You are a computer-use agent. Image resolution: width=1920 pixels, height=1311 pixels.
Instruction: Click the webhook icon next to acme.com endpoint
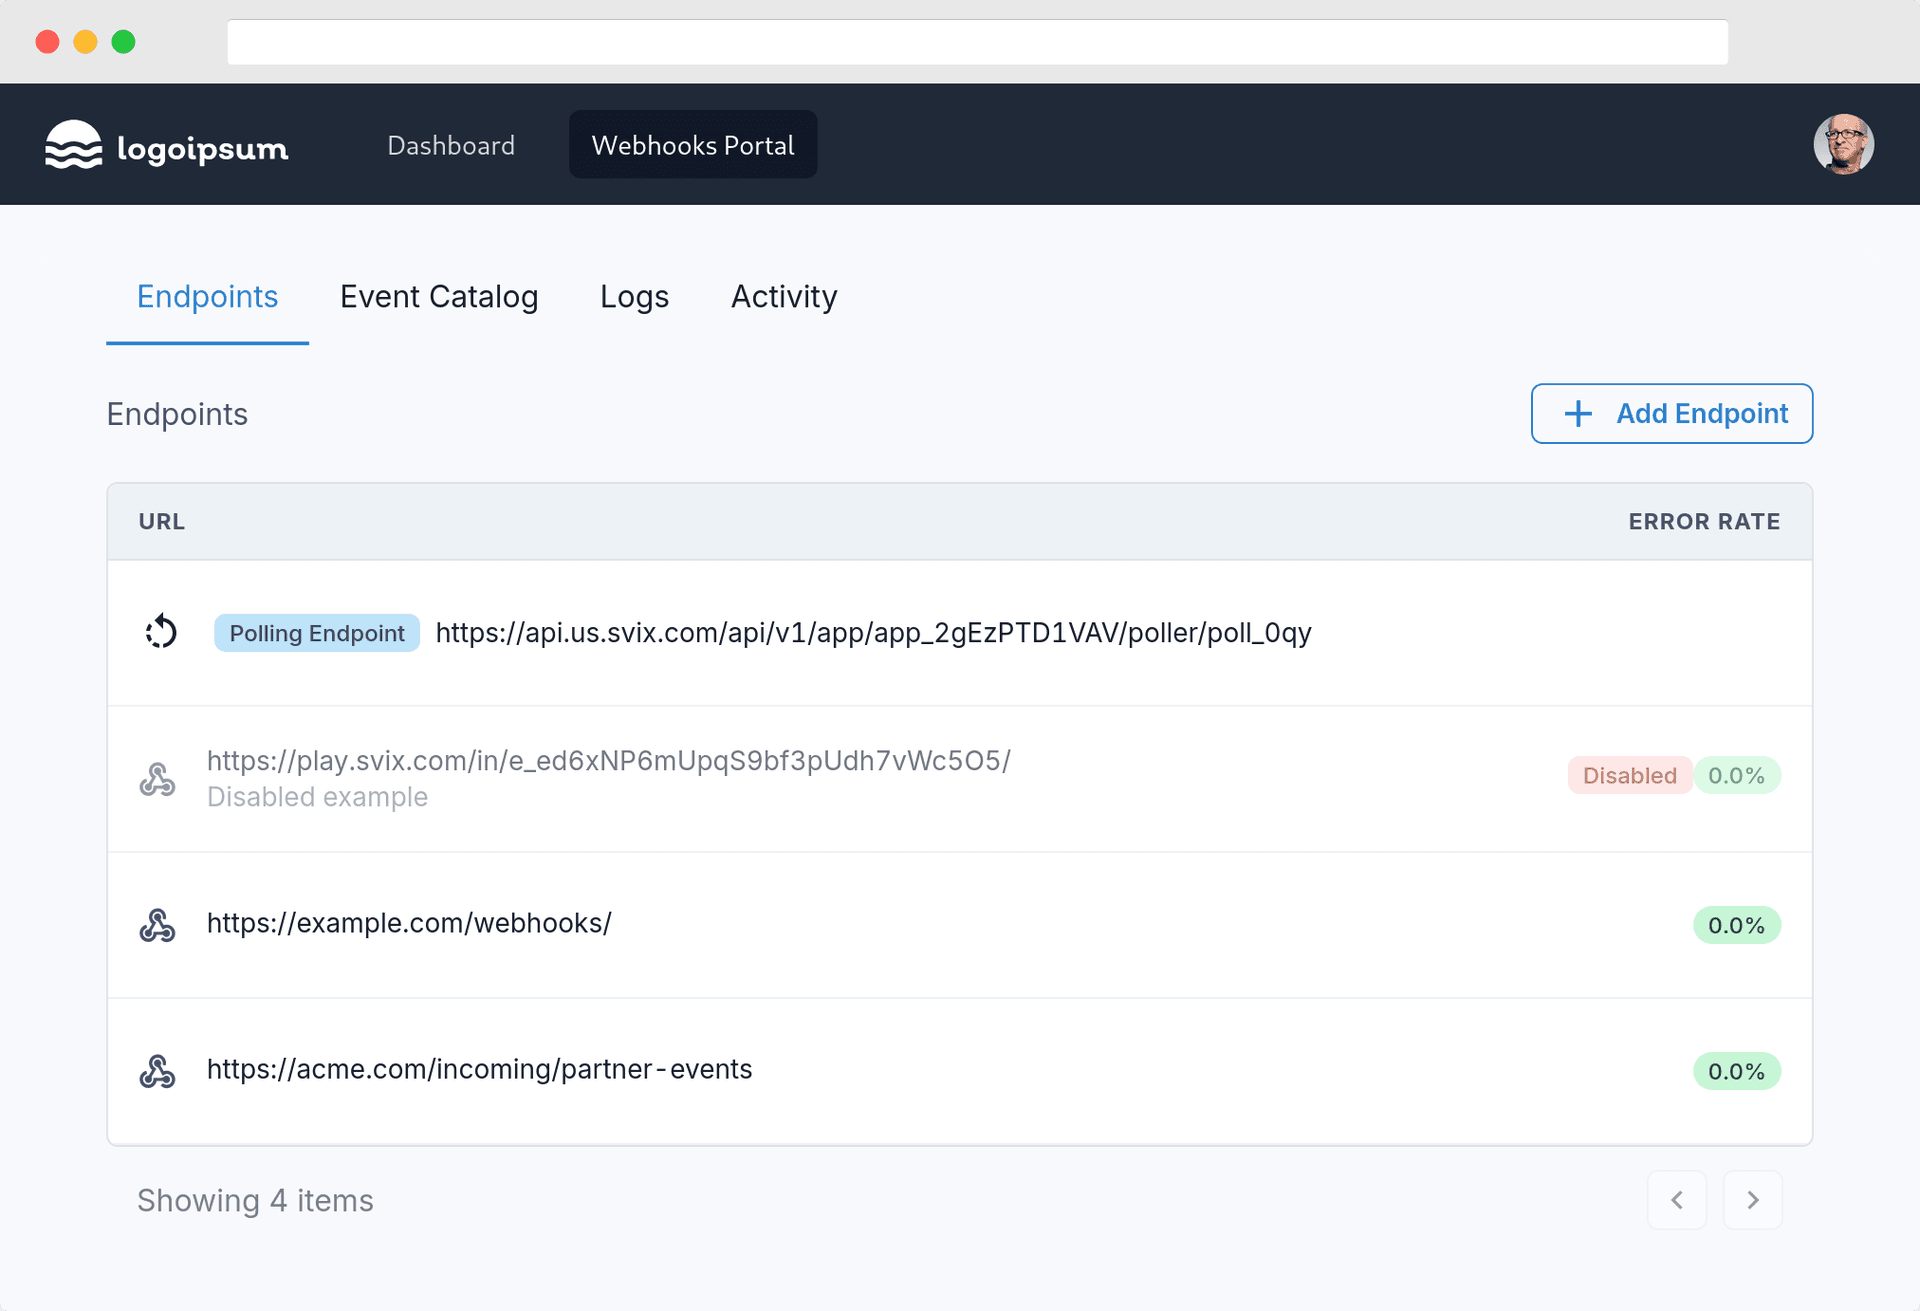[158, 1071]
